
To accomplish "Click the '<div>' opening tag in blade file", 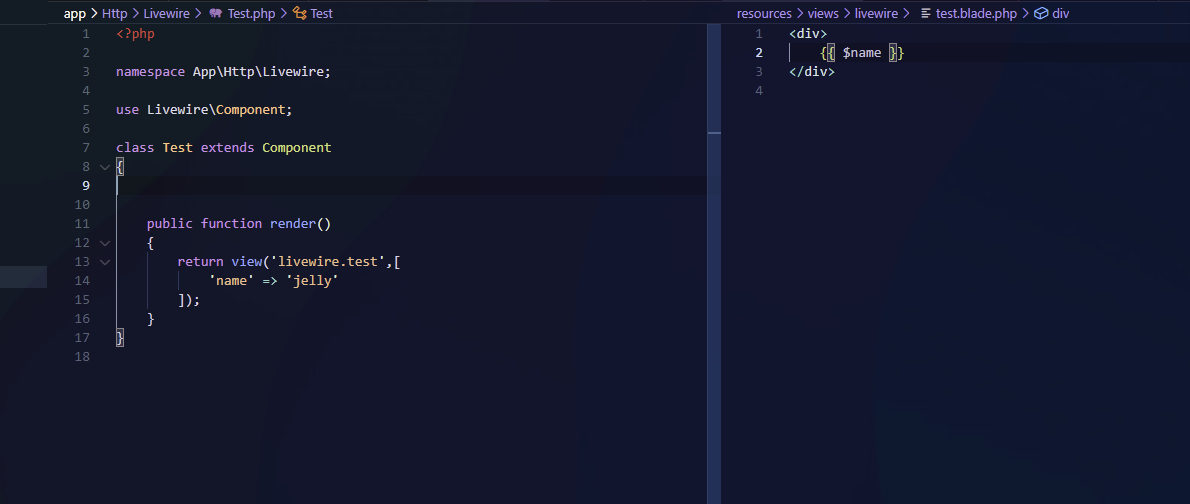I will pyautogui.click(x=808, y=34).
